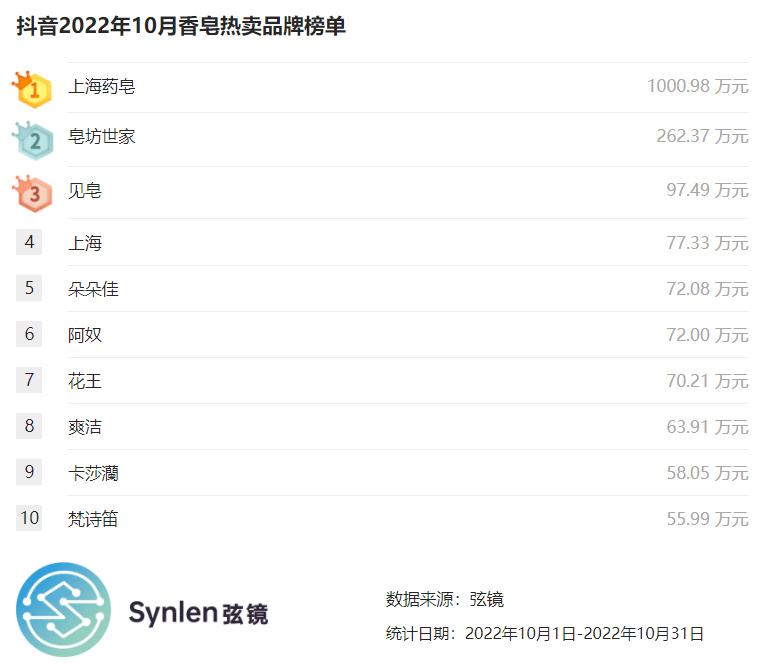Select rank number 7 badge
This screenshot has height=670, width=767.
[x=29, y=380]
